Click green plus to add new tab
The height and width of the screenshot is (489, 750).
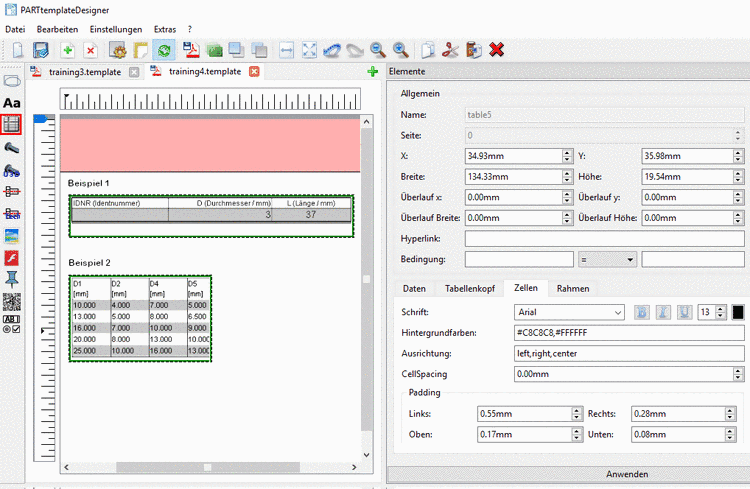click(373, 72)
